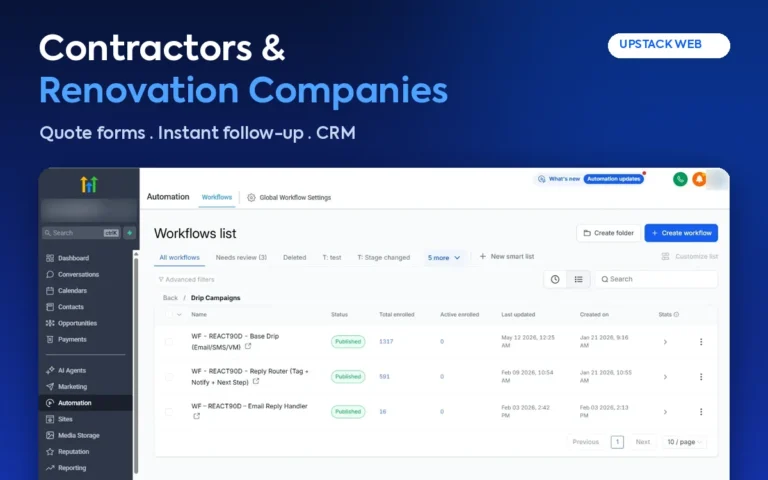This screenshot has width=768, height=480.
Task: Select Automation in the sidebar
Action: click(x=86, y=403)
